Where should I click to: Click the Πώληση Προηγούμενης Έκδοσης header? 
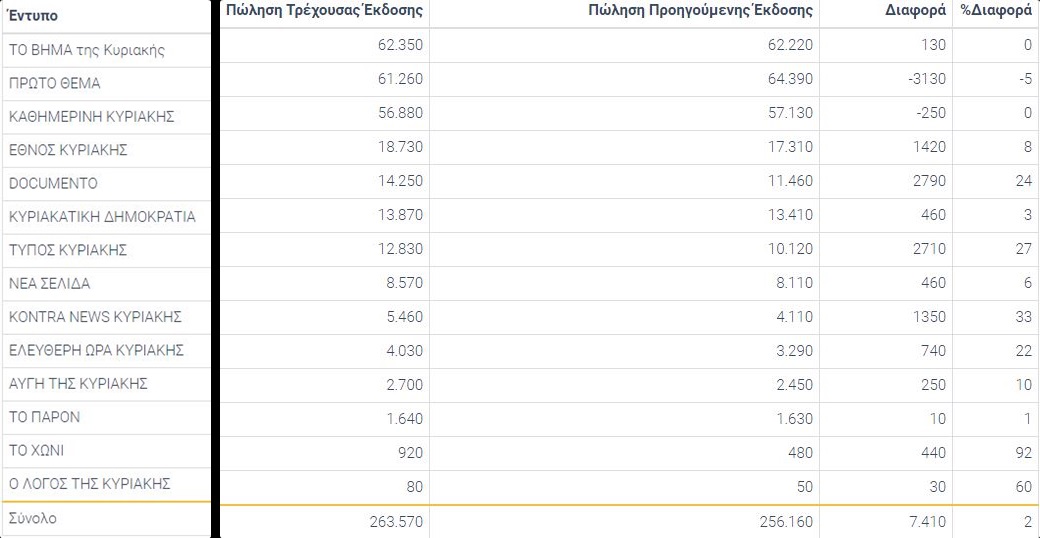tap(700, 11)
